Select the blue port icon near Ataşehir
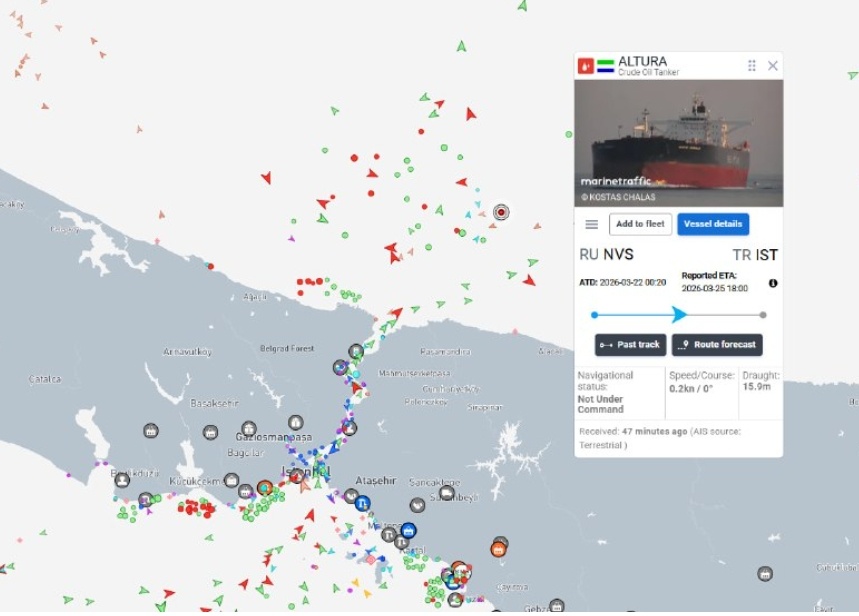The width and height of the screenshot is (859, 616). [x=362, y=502]
